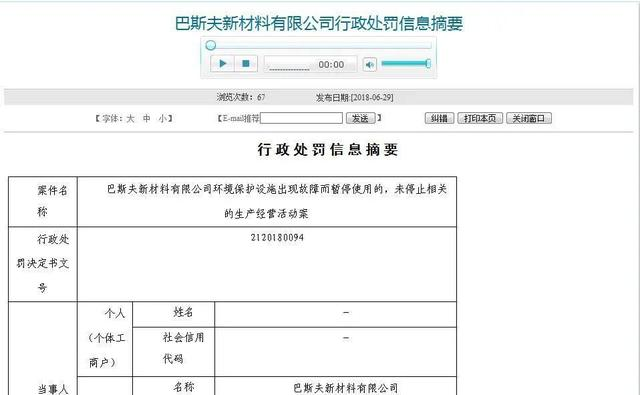This screenshot has width=640, height=395.
Task: Click the 发布日期 [2018-06-29] text
Action: (355, 97)
